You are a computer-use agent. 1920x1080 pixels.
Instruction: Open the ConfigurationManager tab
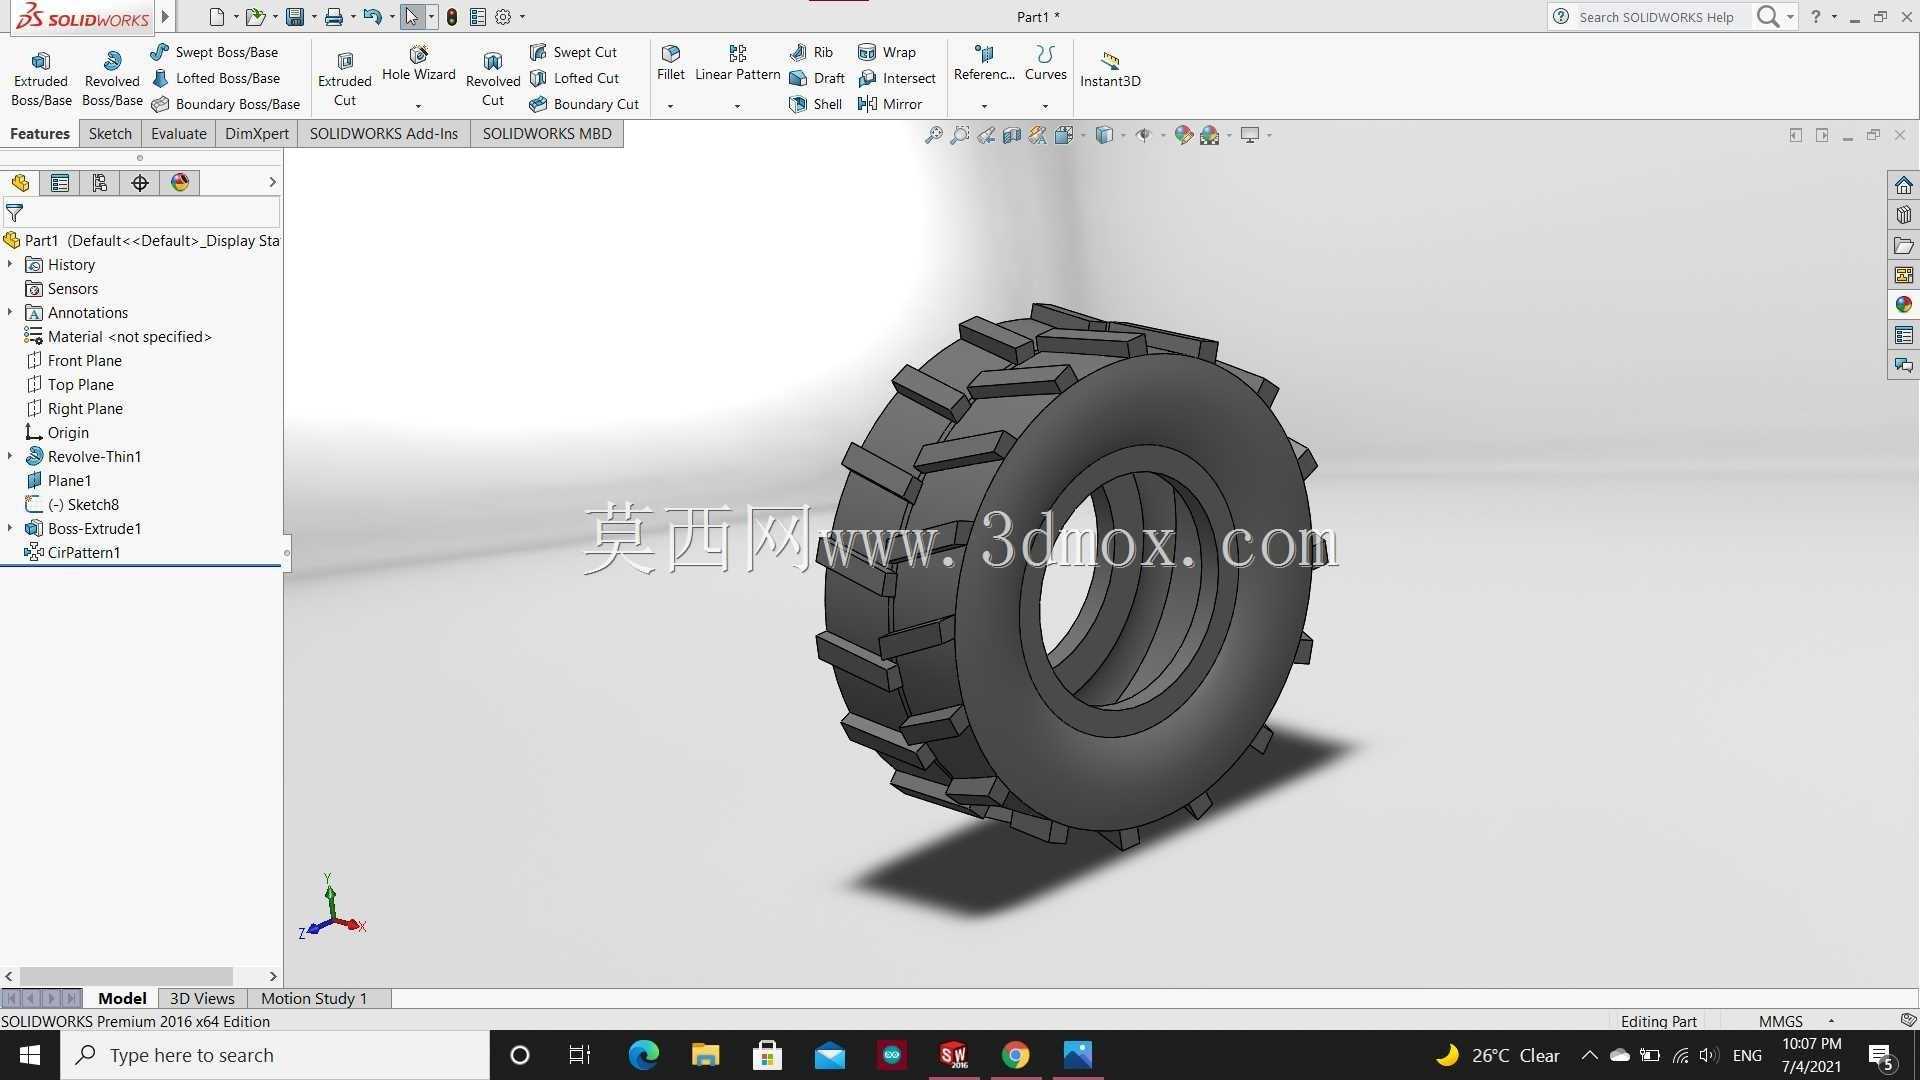(x=100, y=183)
